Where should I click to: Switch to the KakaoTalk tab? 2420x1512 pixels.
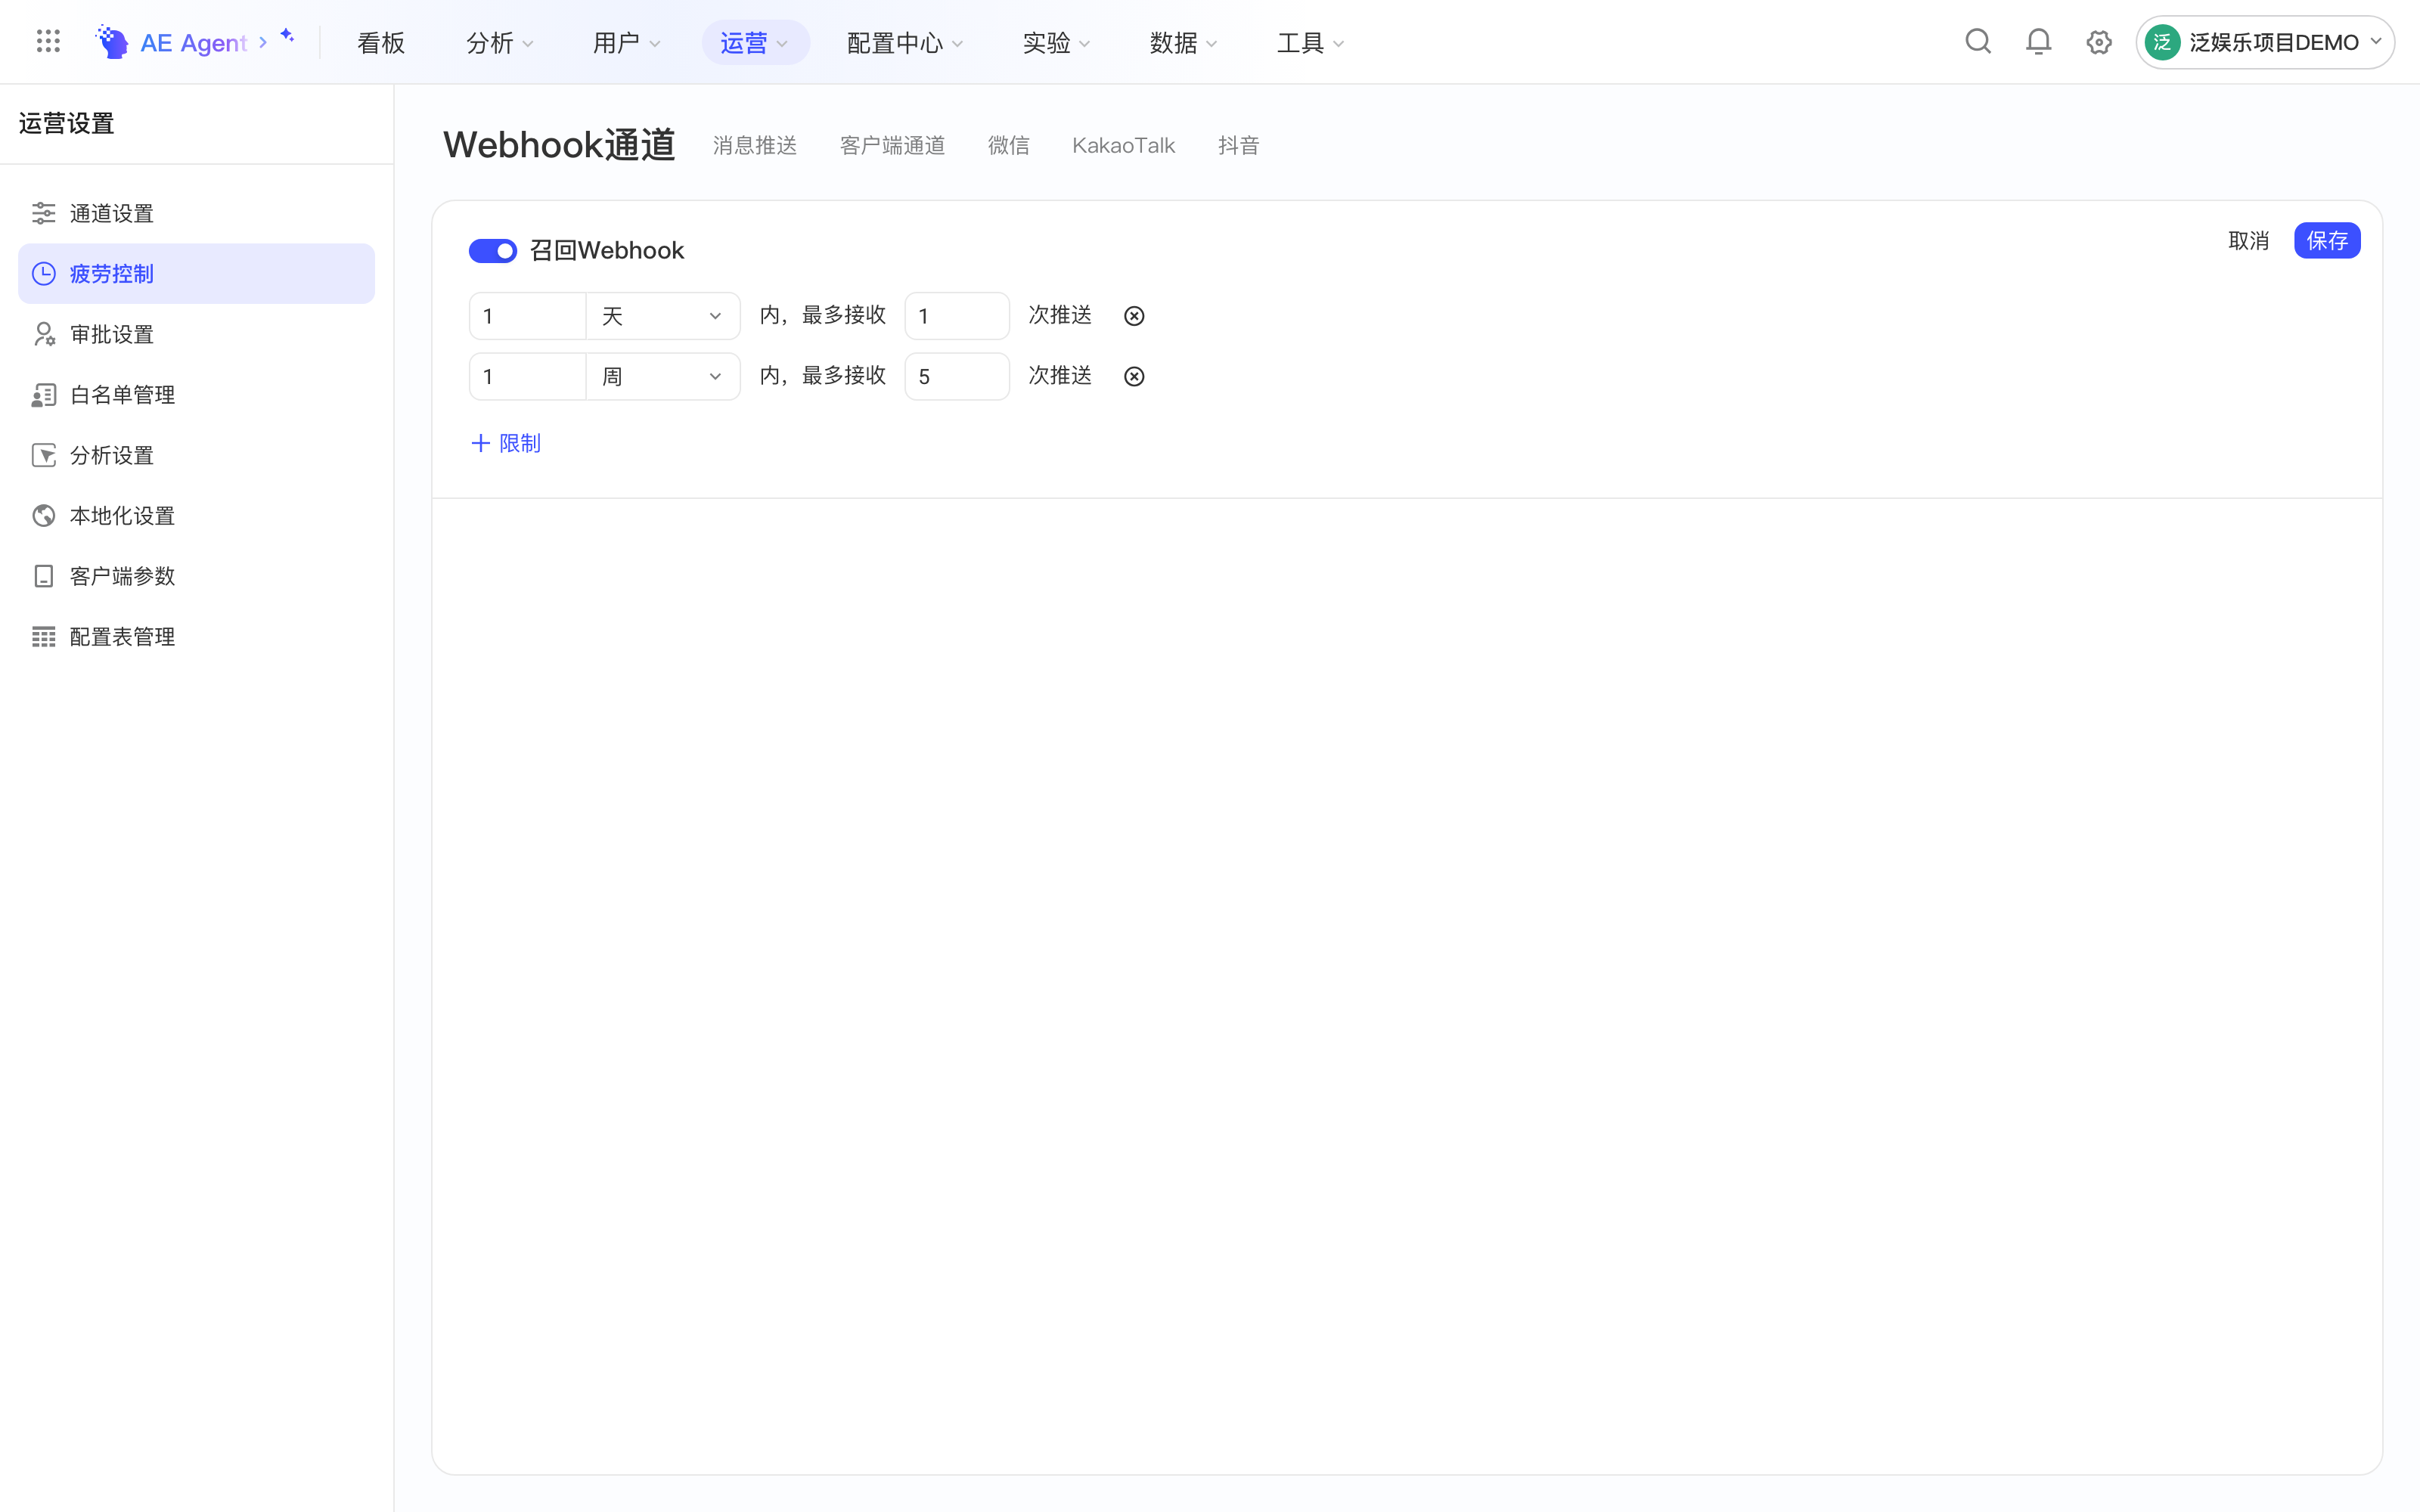pos(1123,146)
